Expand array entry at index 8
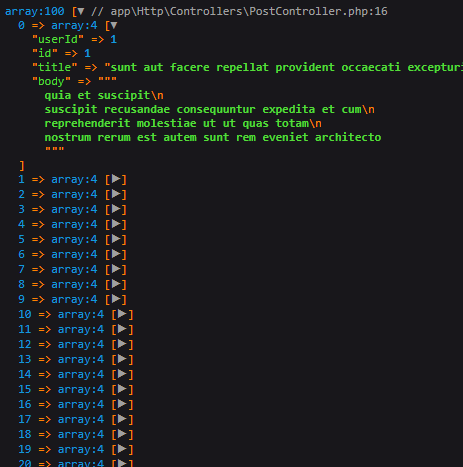The height and width of the screenshot is (467, 463). point(116,284)
